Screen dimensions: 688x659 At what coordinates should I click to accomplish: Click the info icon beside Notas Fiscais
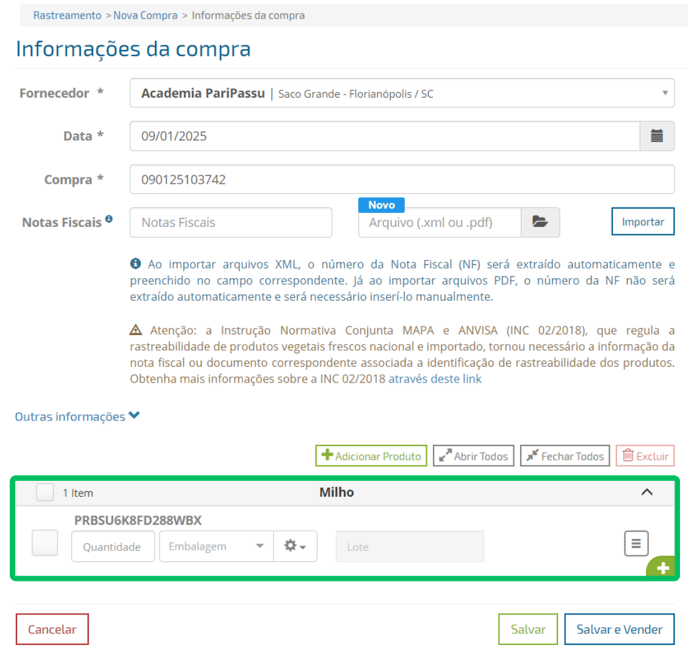pos(109,219)
